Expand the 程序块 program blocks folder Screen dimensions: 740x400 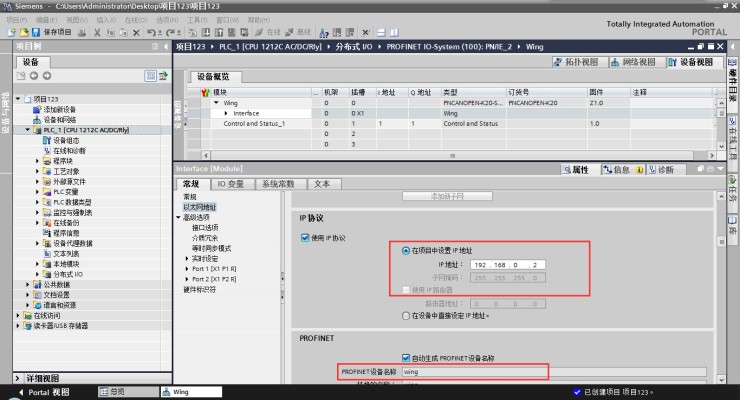click(37, 160)
